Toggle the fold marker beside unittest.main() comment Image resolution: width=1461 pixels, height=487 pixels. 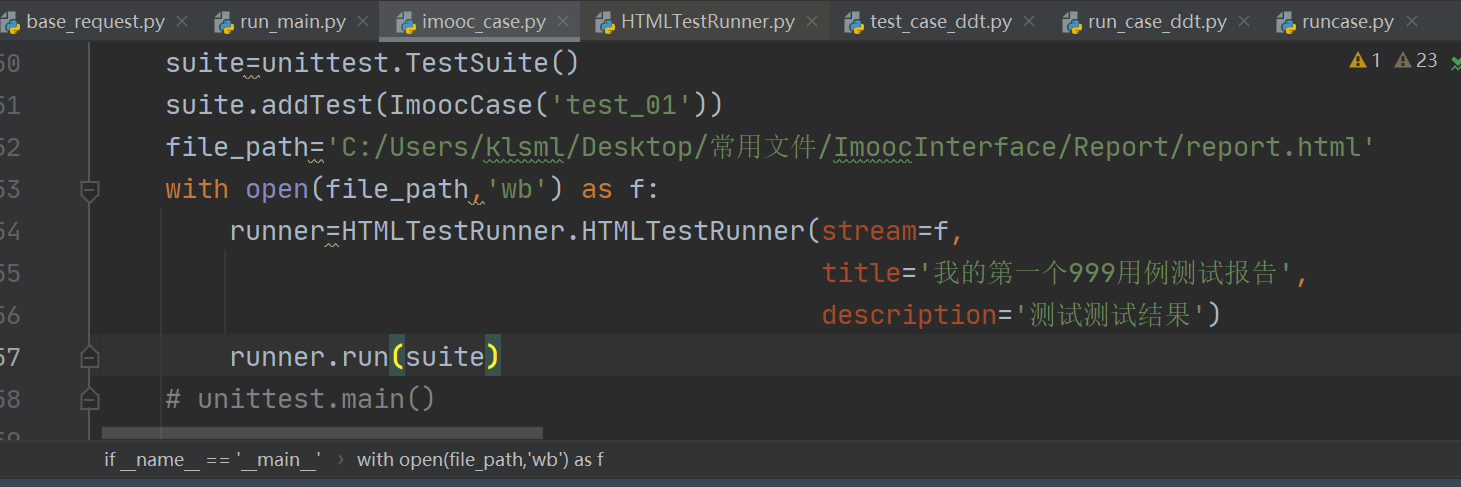(x=90, y=399)
